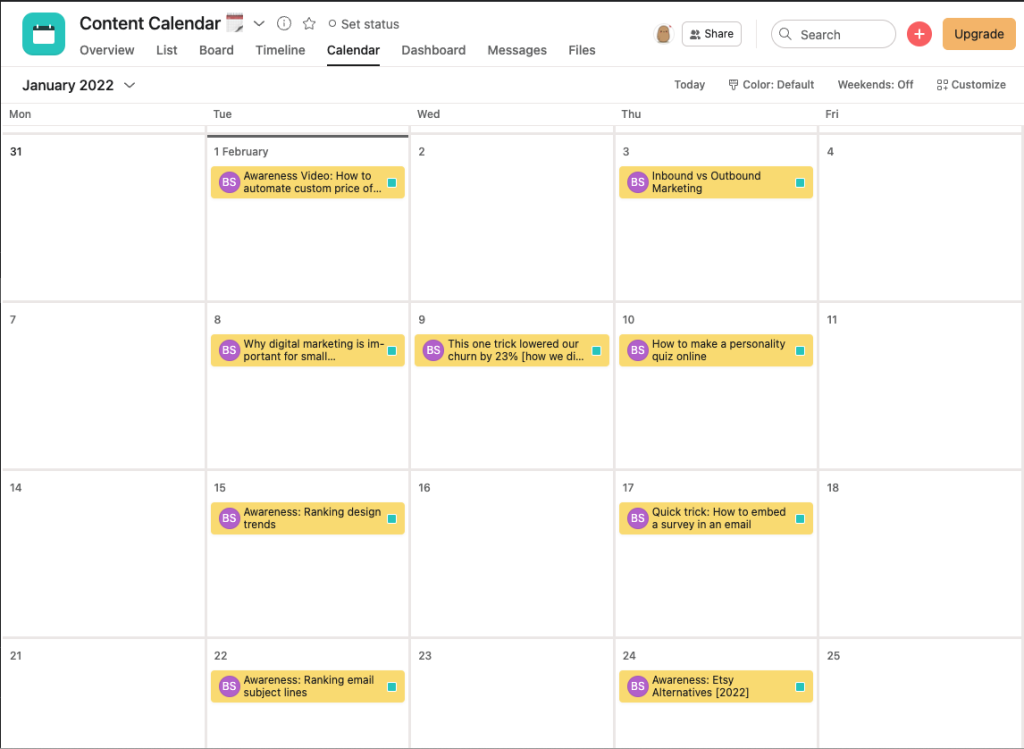
Task: Click Set status circle indicator
Action: click(x=332, y=24)
